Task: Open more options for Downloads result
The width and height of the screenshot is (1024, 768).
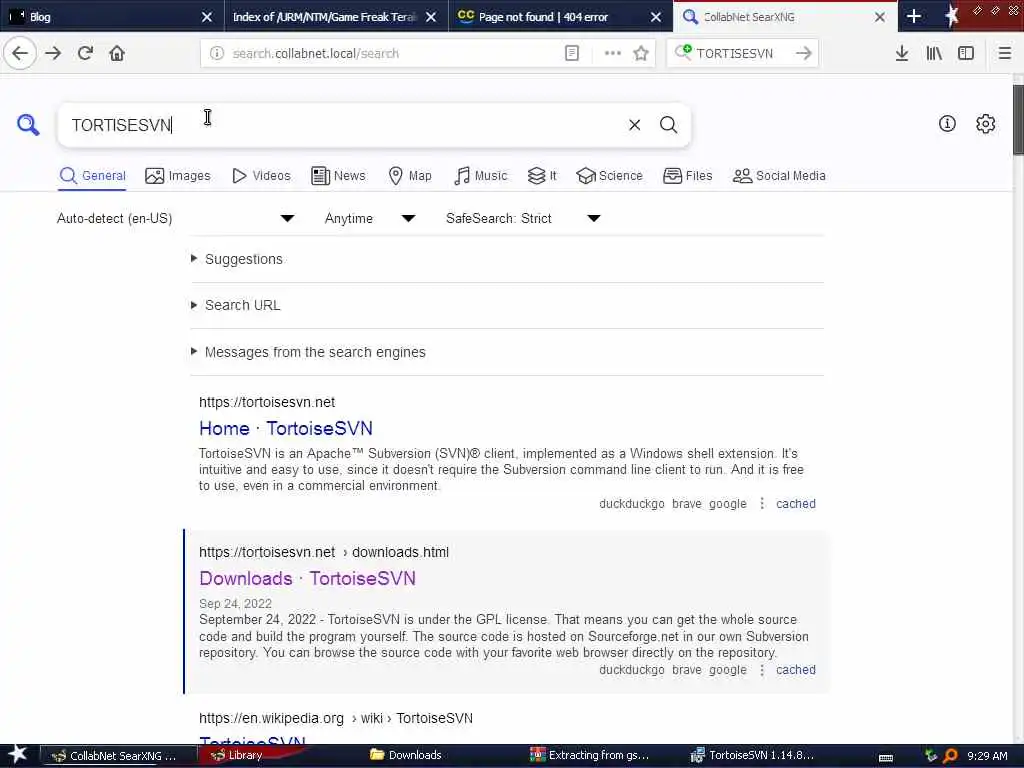Action: pos(761,669)
